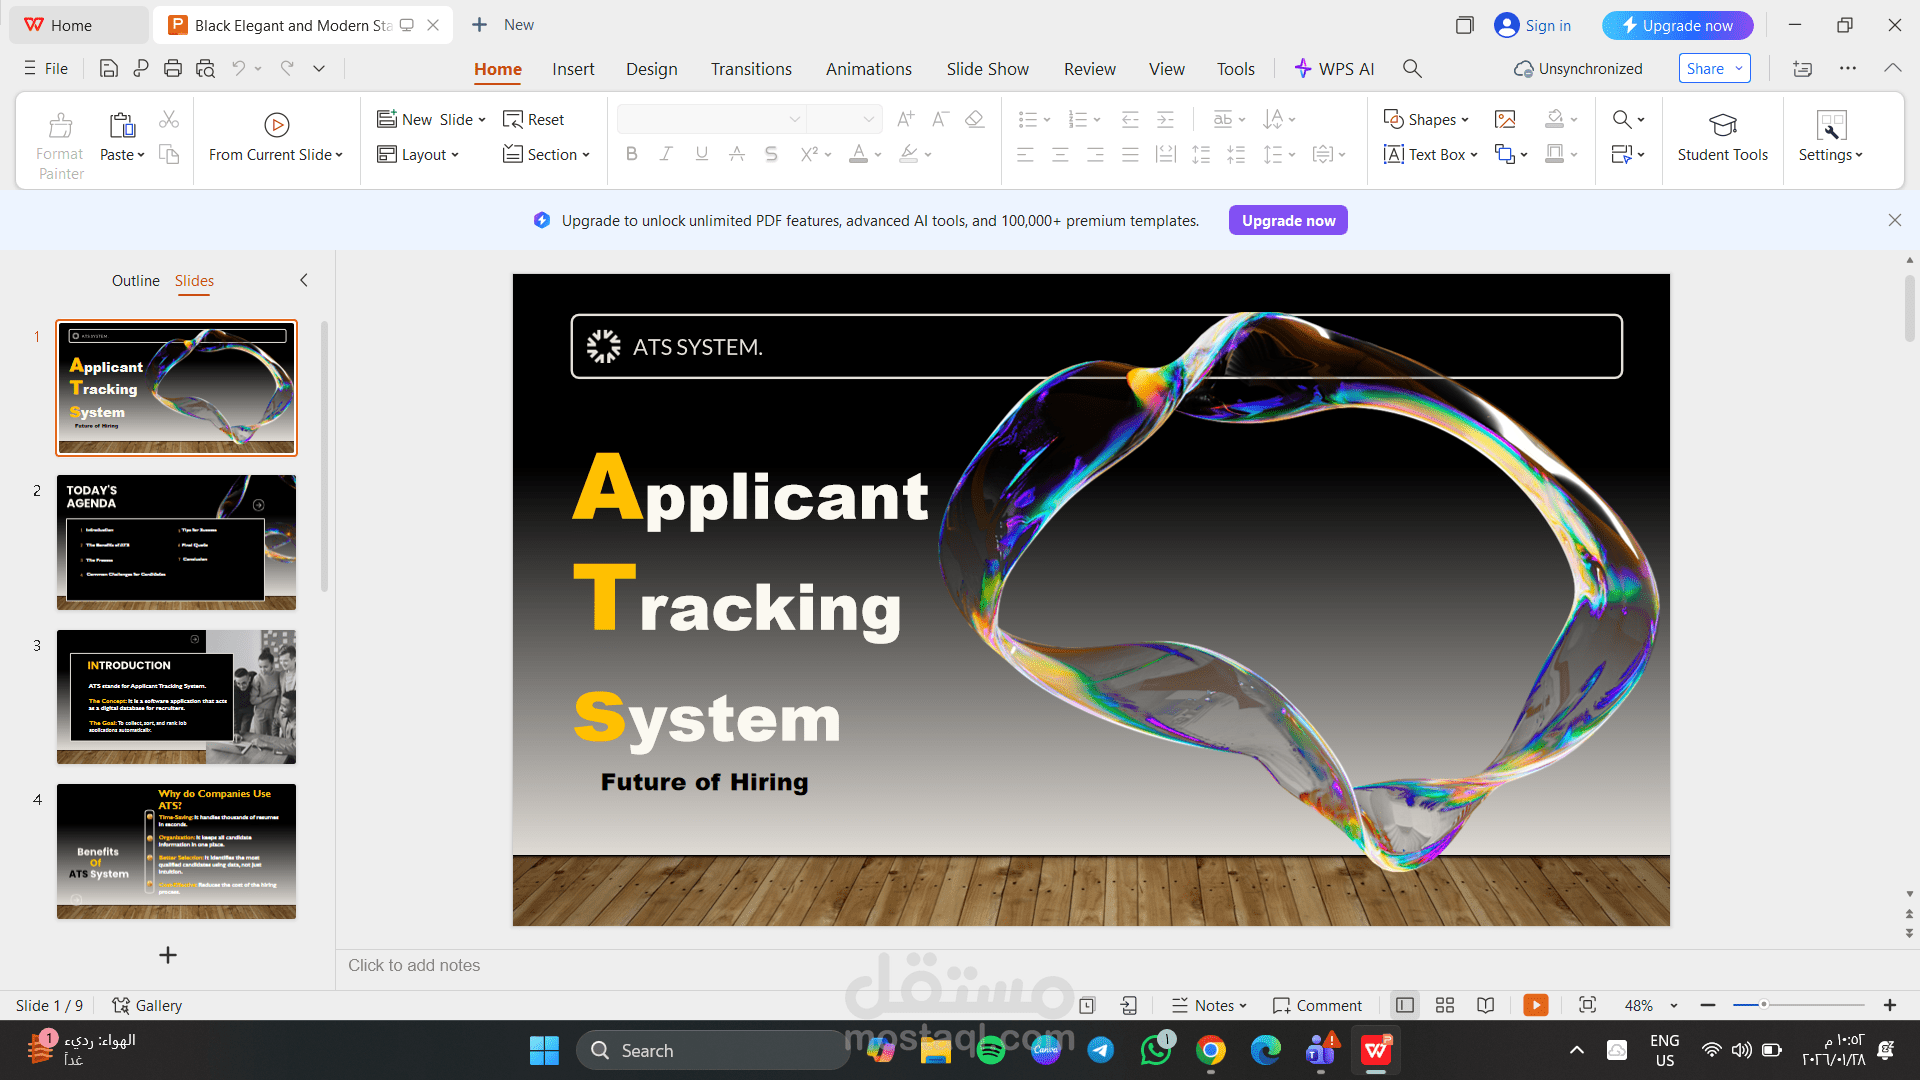The image size is (1920, 1080).
Task: Switch to the Transitions ribbon tab
Action: point(751,68)
